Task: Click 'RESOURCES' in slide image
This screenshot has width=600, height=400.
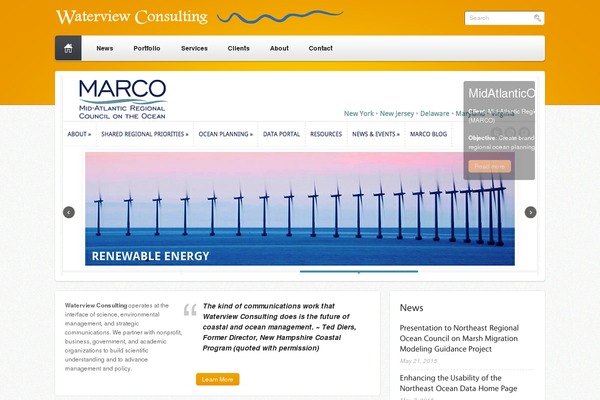Action: (326, 134)
